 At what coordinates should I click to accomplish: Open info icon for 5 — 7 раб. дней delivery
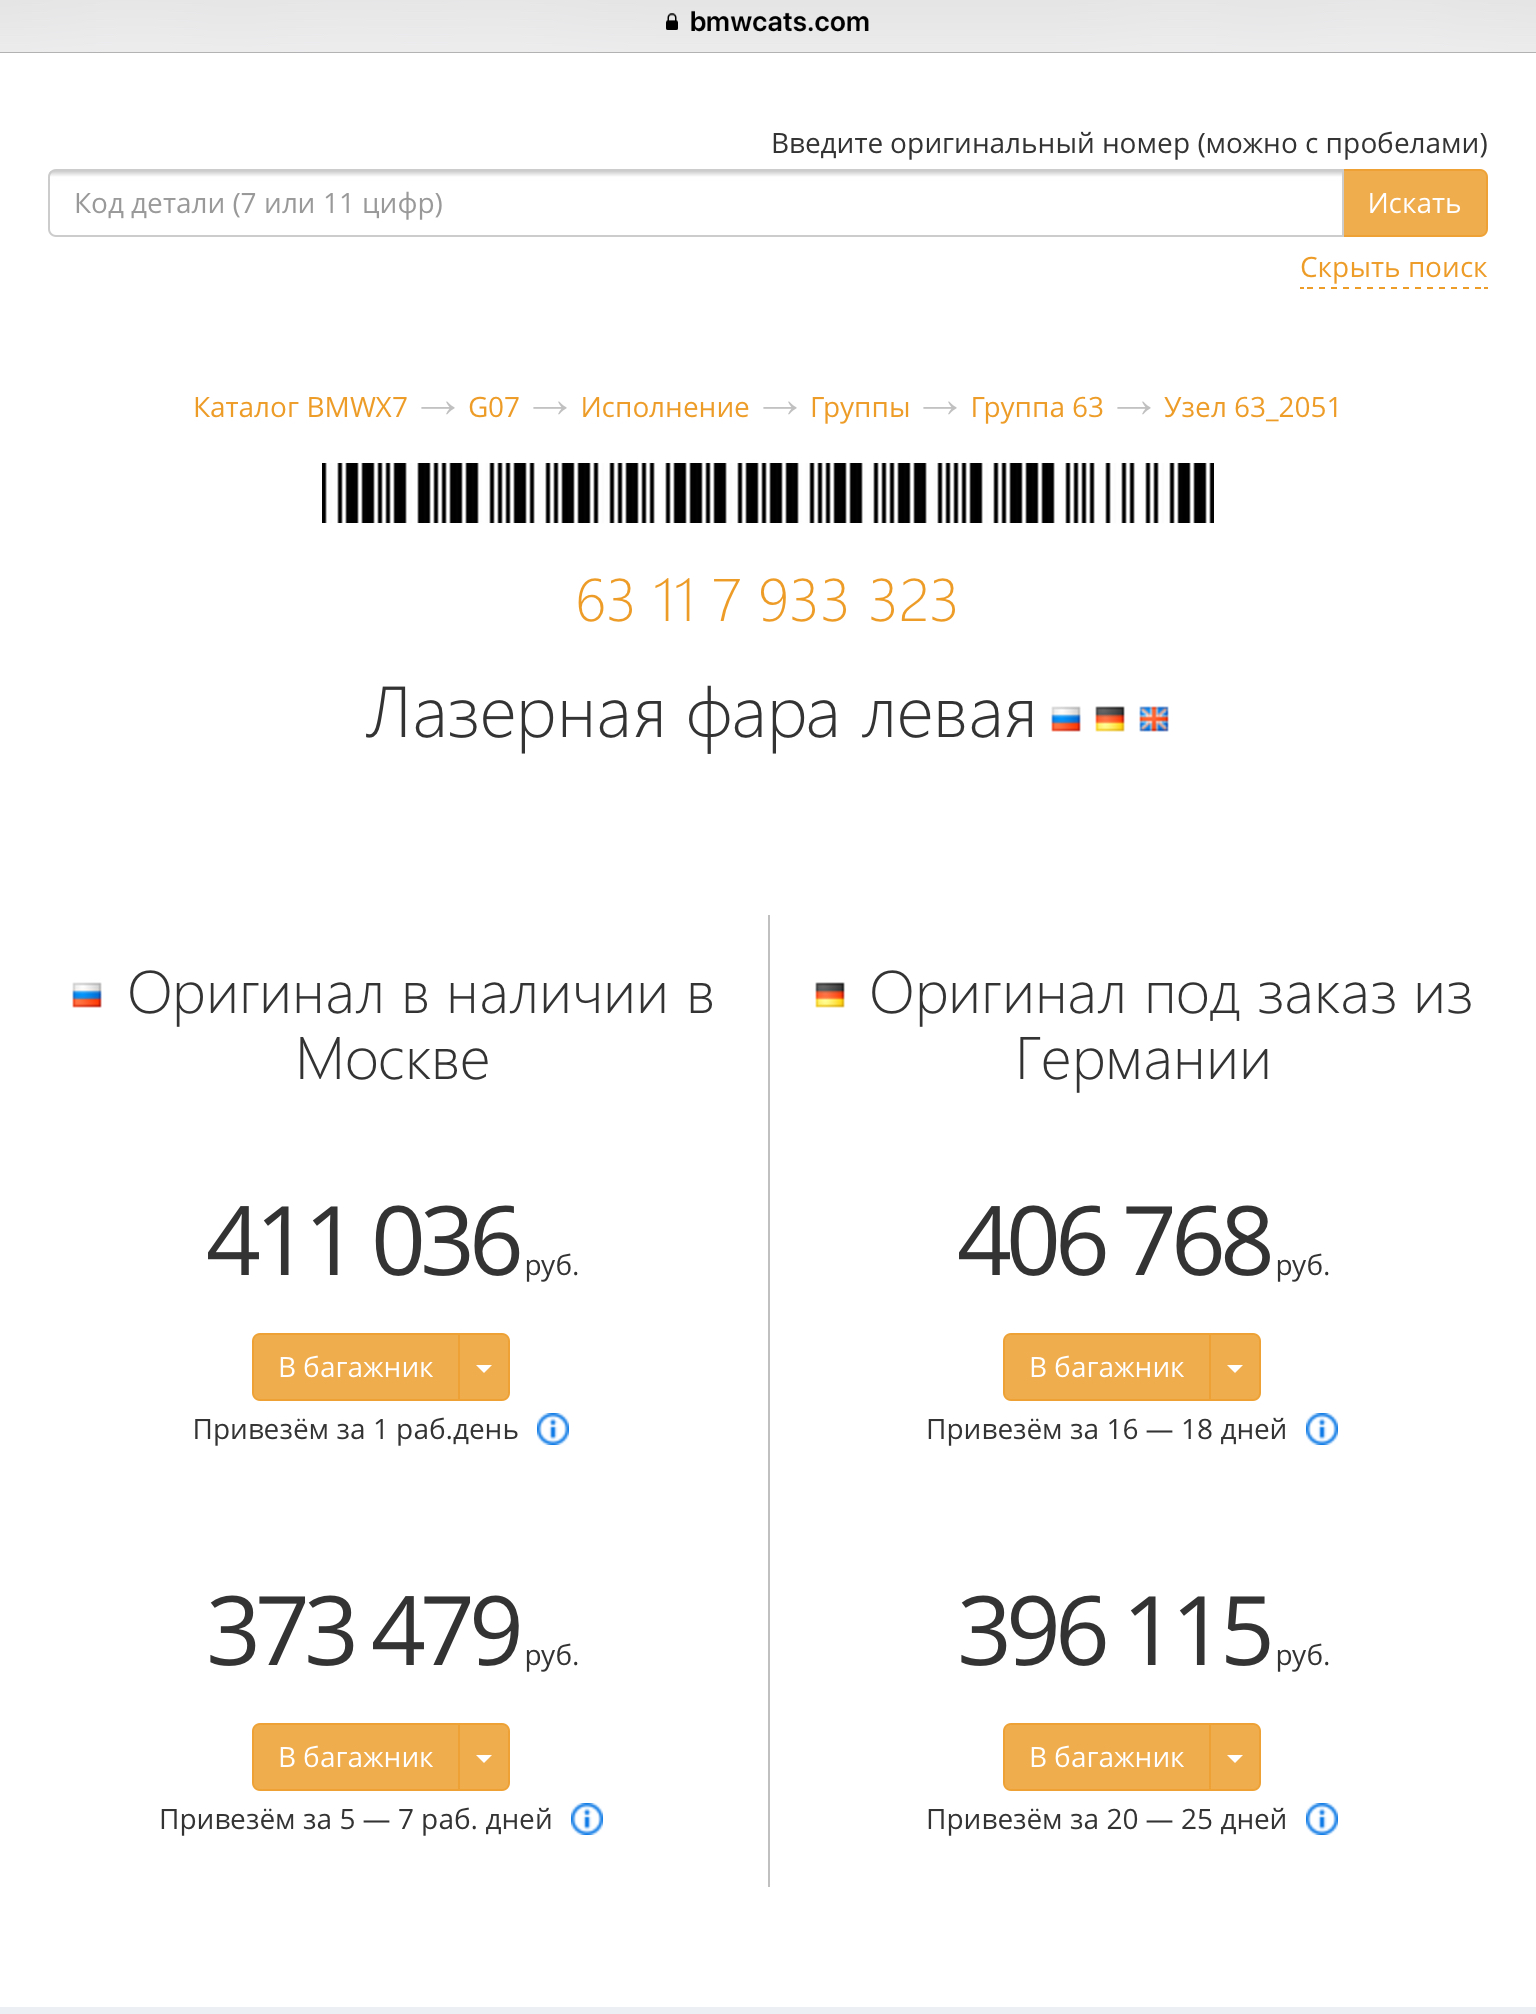(x=587, y=1819)
